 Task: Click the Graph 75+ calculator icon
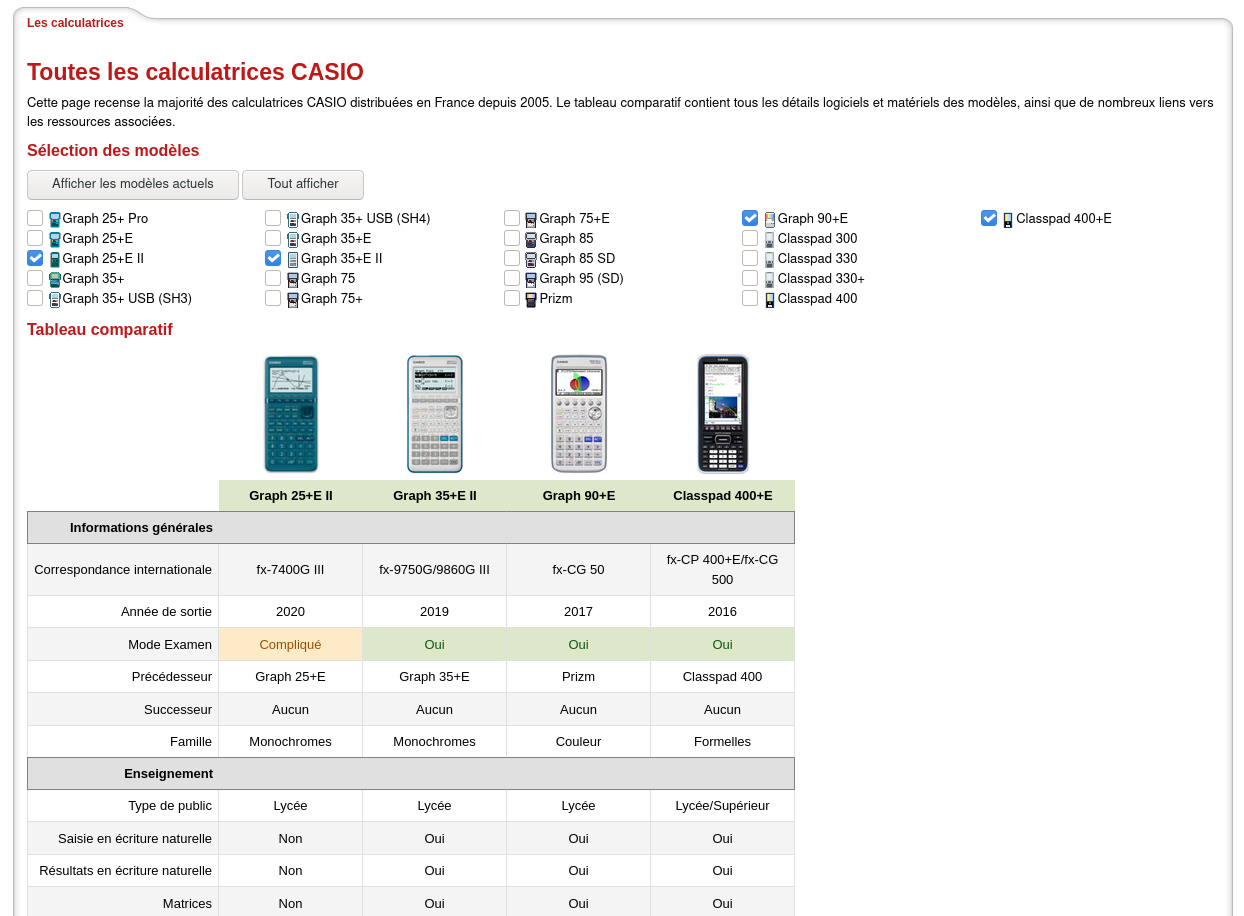click(x=293, y=299)
